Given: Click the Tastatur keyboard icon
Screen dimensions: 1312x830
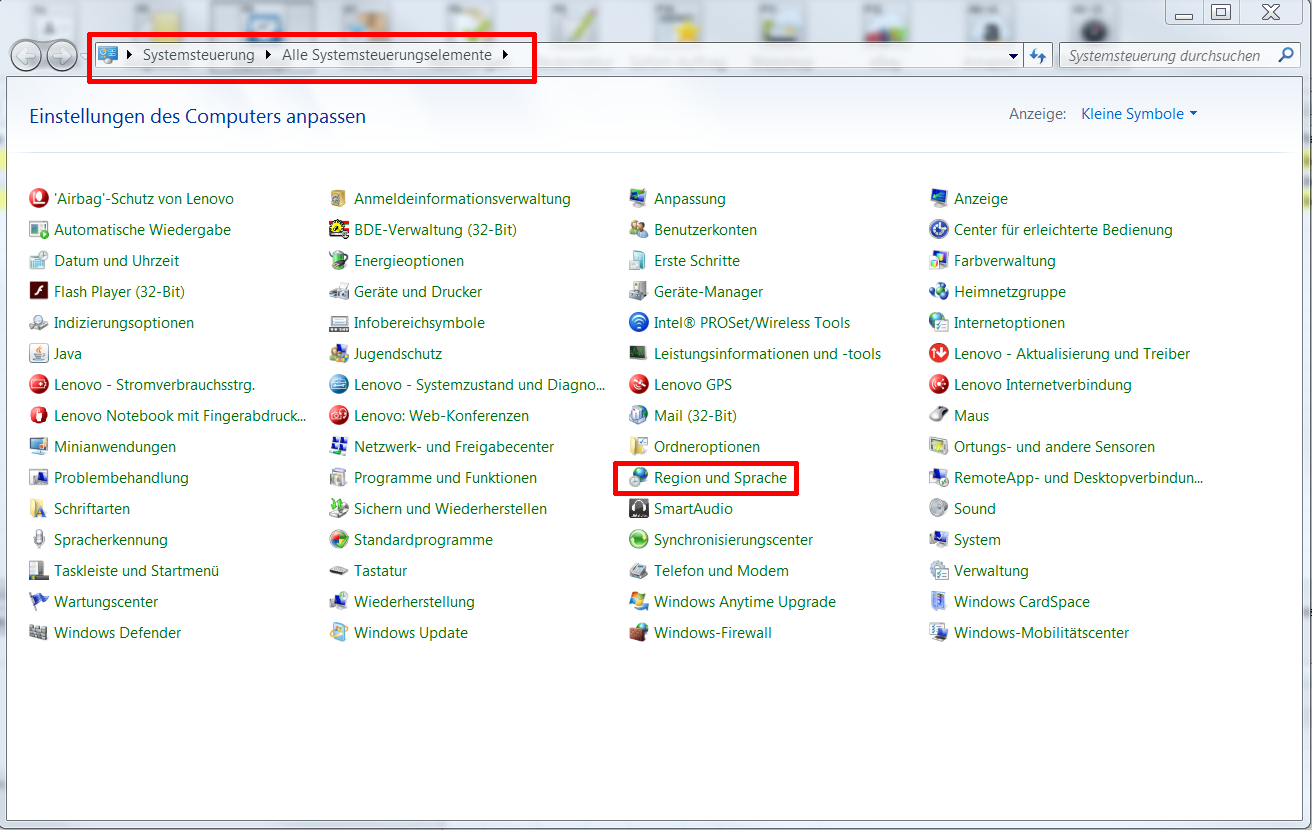Looking at the screenshot, I should coord(338,570).
